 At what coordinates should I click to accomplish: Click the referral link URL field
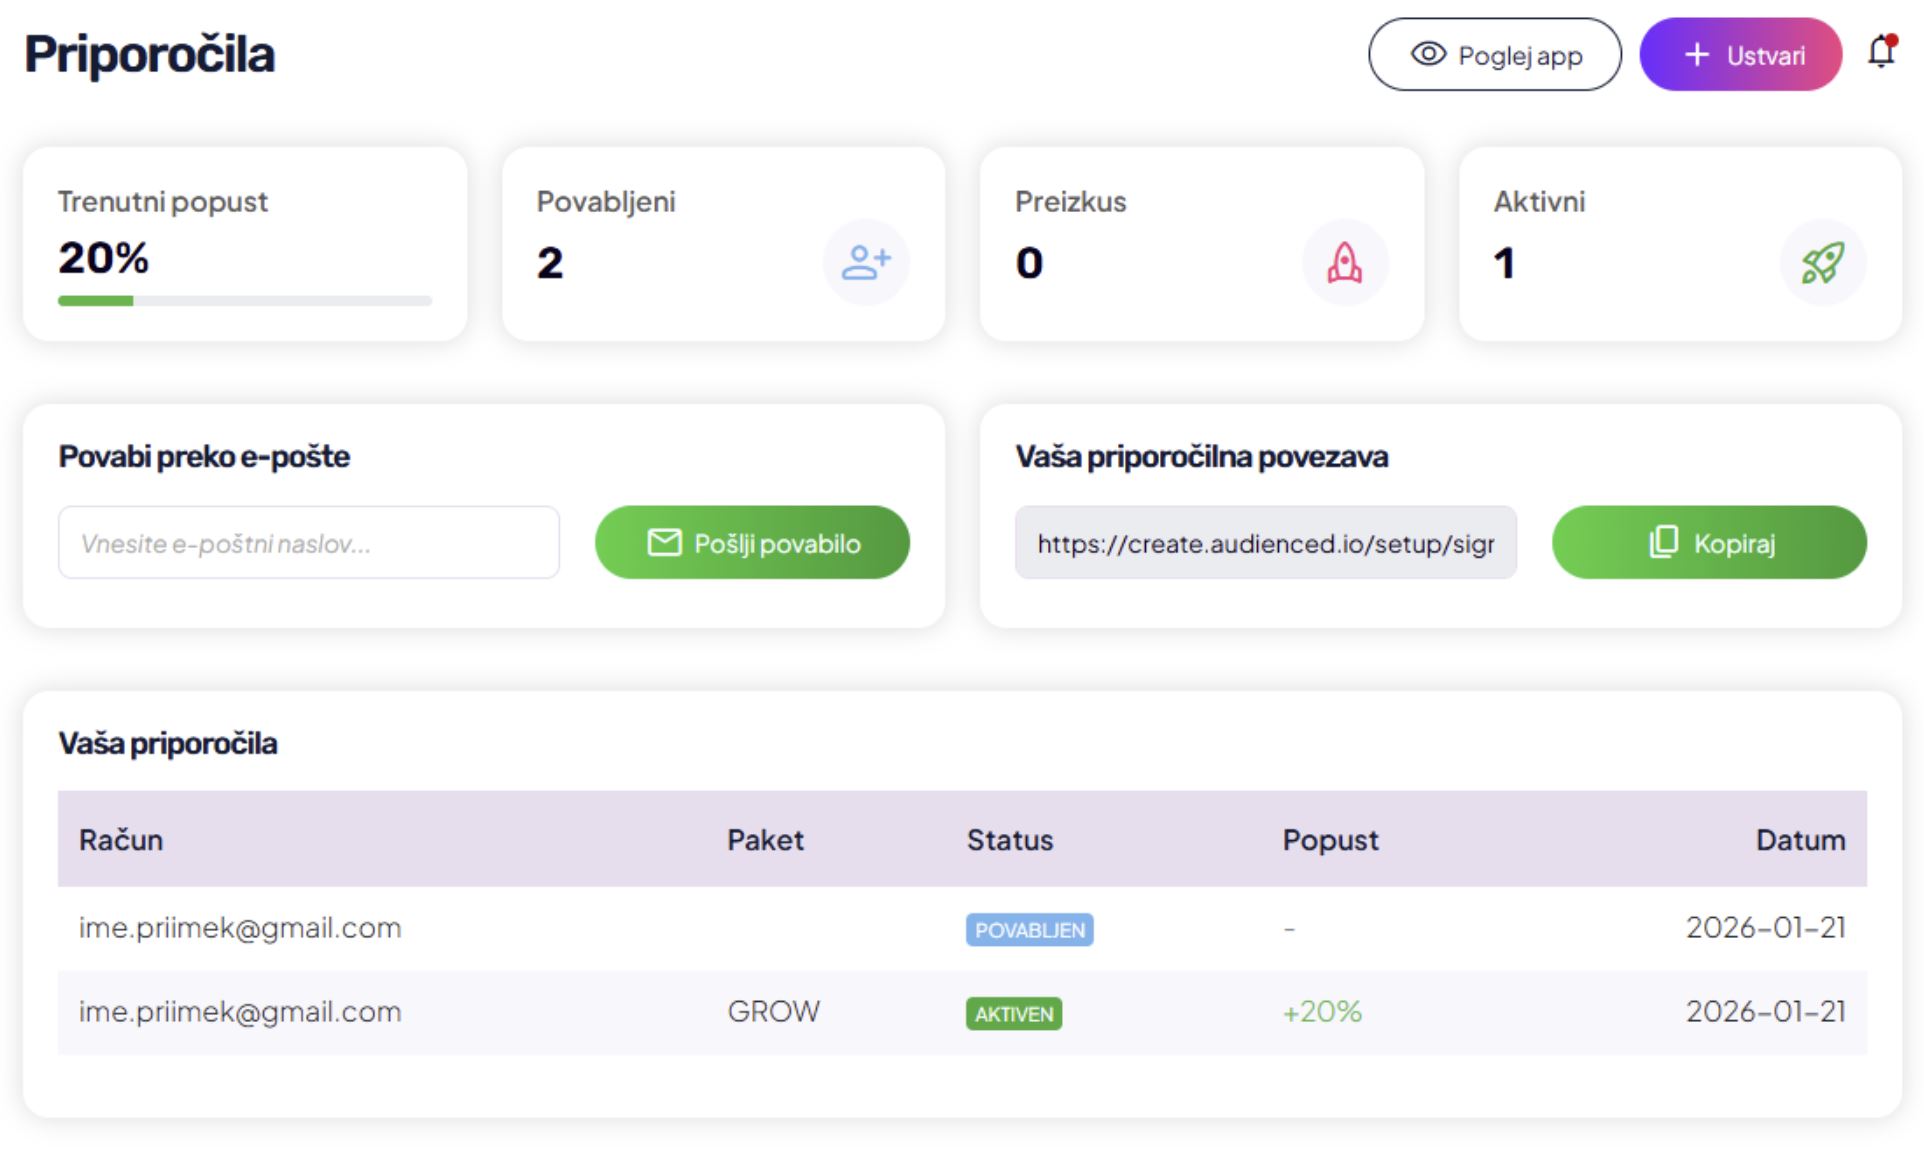pyautogui.click(x=1265, y=543)
